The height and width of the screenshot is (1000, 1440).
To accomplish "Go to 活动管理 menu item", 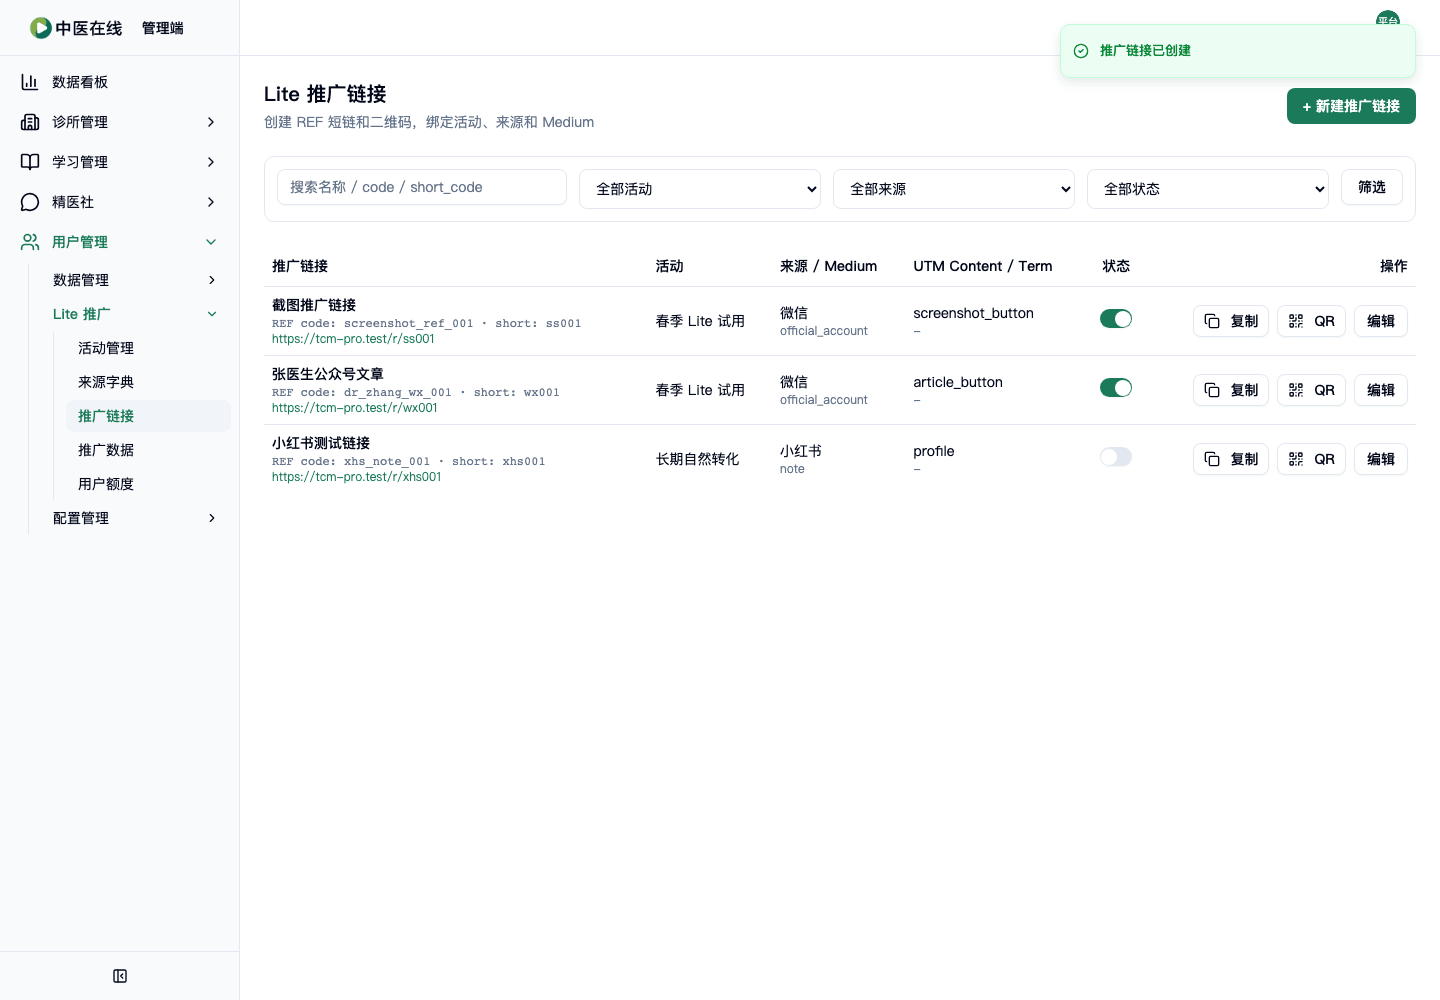I will (x=148, y=348).
